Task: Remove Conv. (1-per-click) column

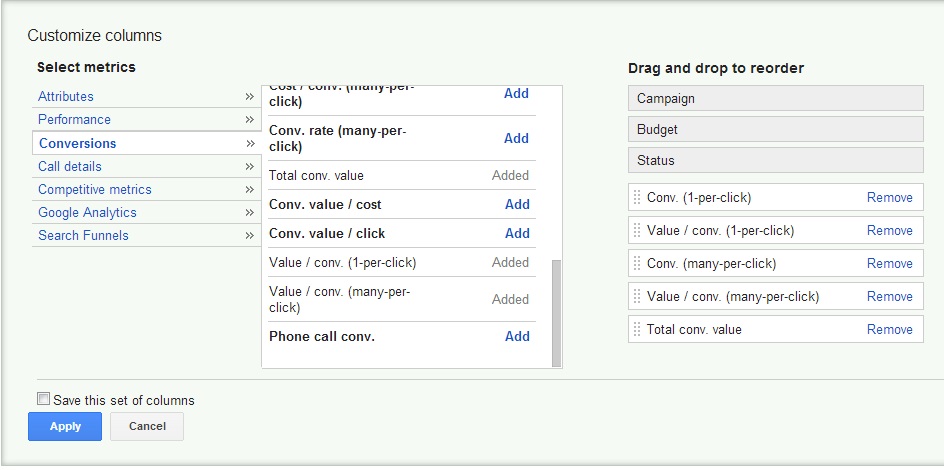Action: pos(889,197)
